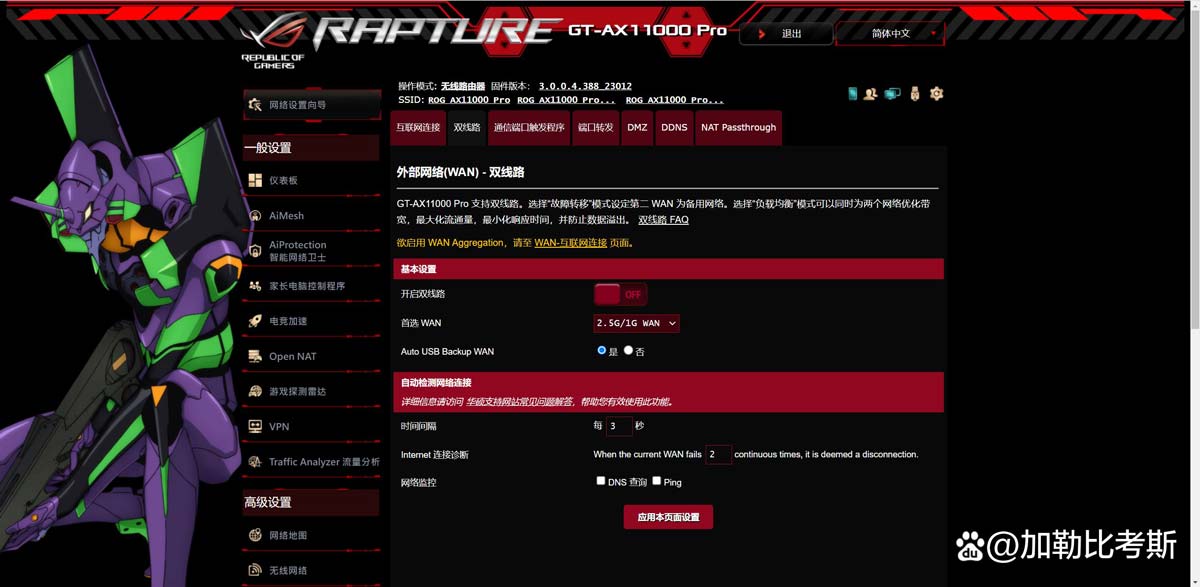The width and height of the screenshot is (1200, 587).
Task: Open the 双线路 FAQ link
Action: click(663, 219)
